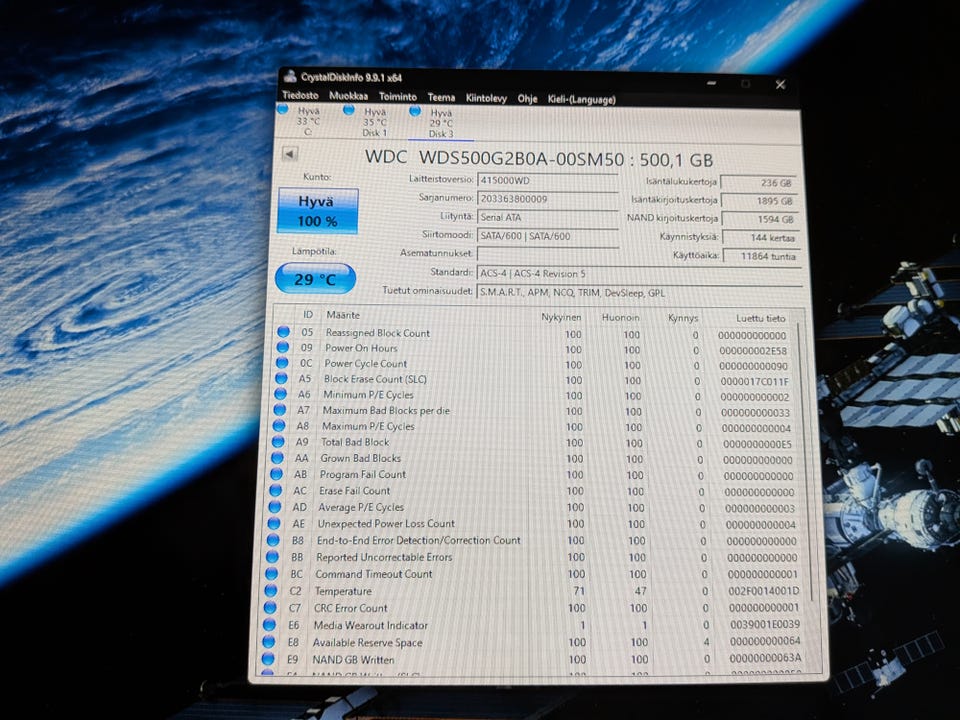Click status icon of Erase Fail Count

click(x=276, y=490)
